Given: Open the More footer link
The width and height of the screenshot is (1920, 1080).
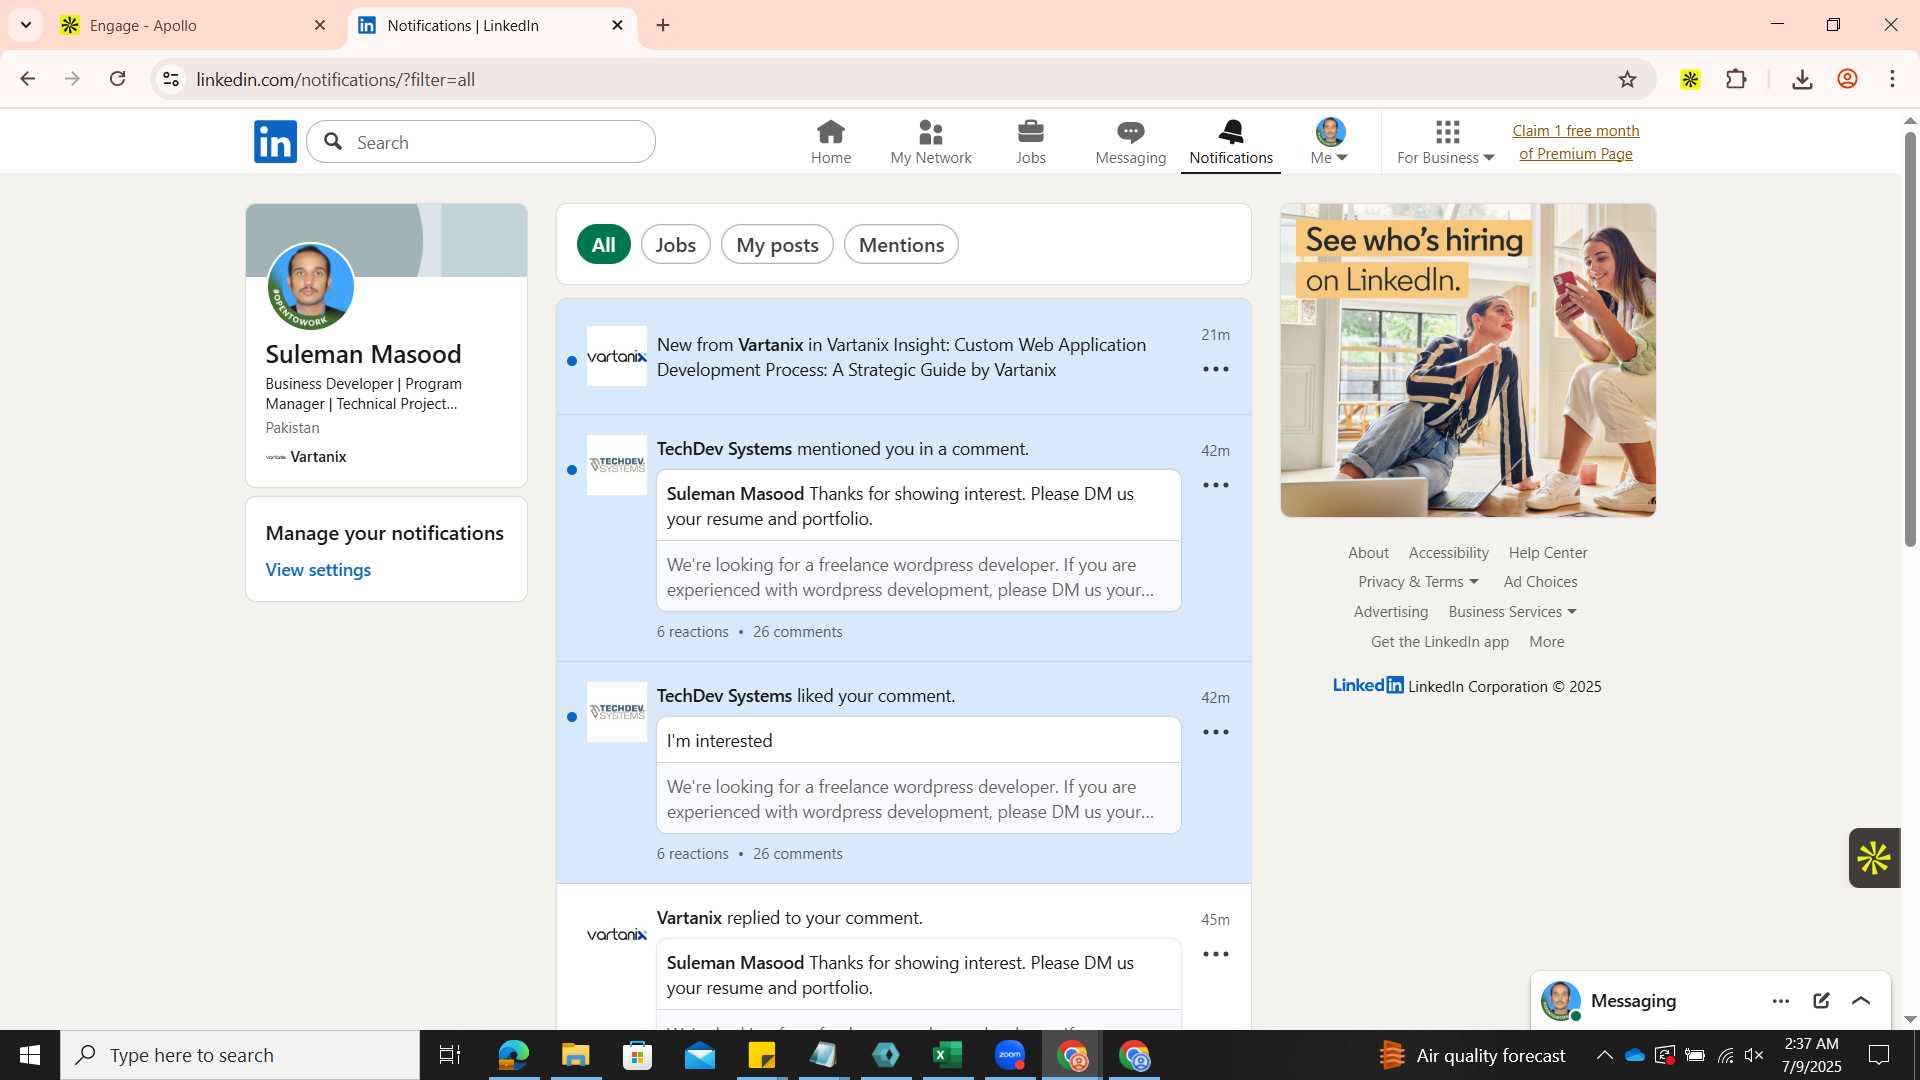Looking at the screenshot, I should pos(1547,642).
